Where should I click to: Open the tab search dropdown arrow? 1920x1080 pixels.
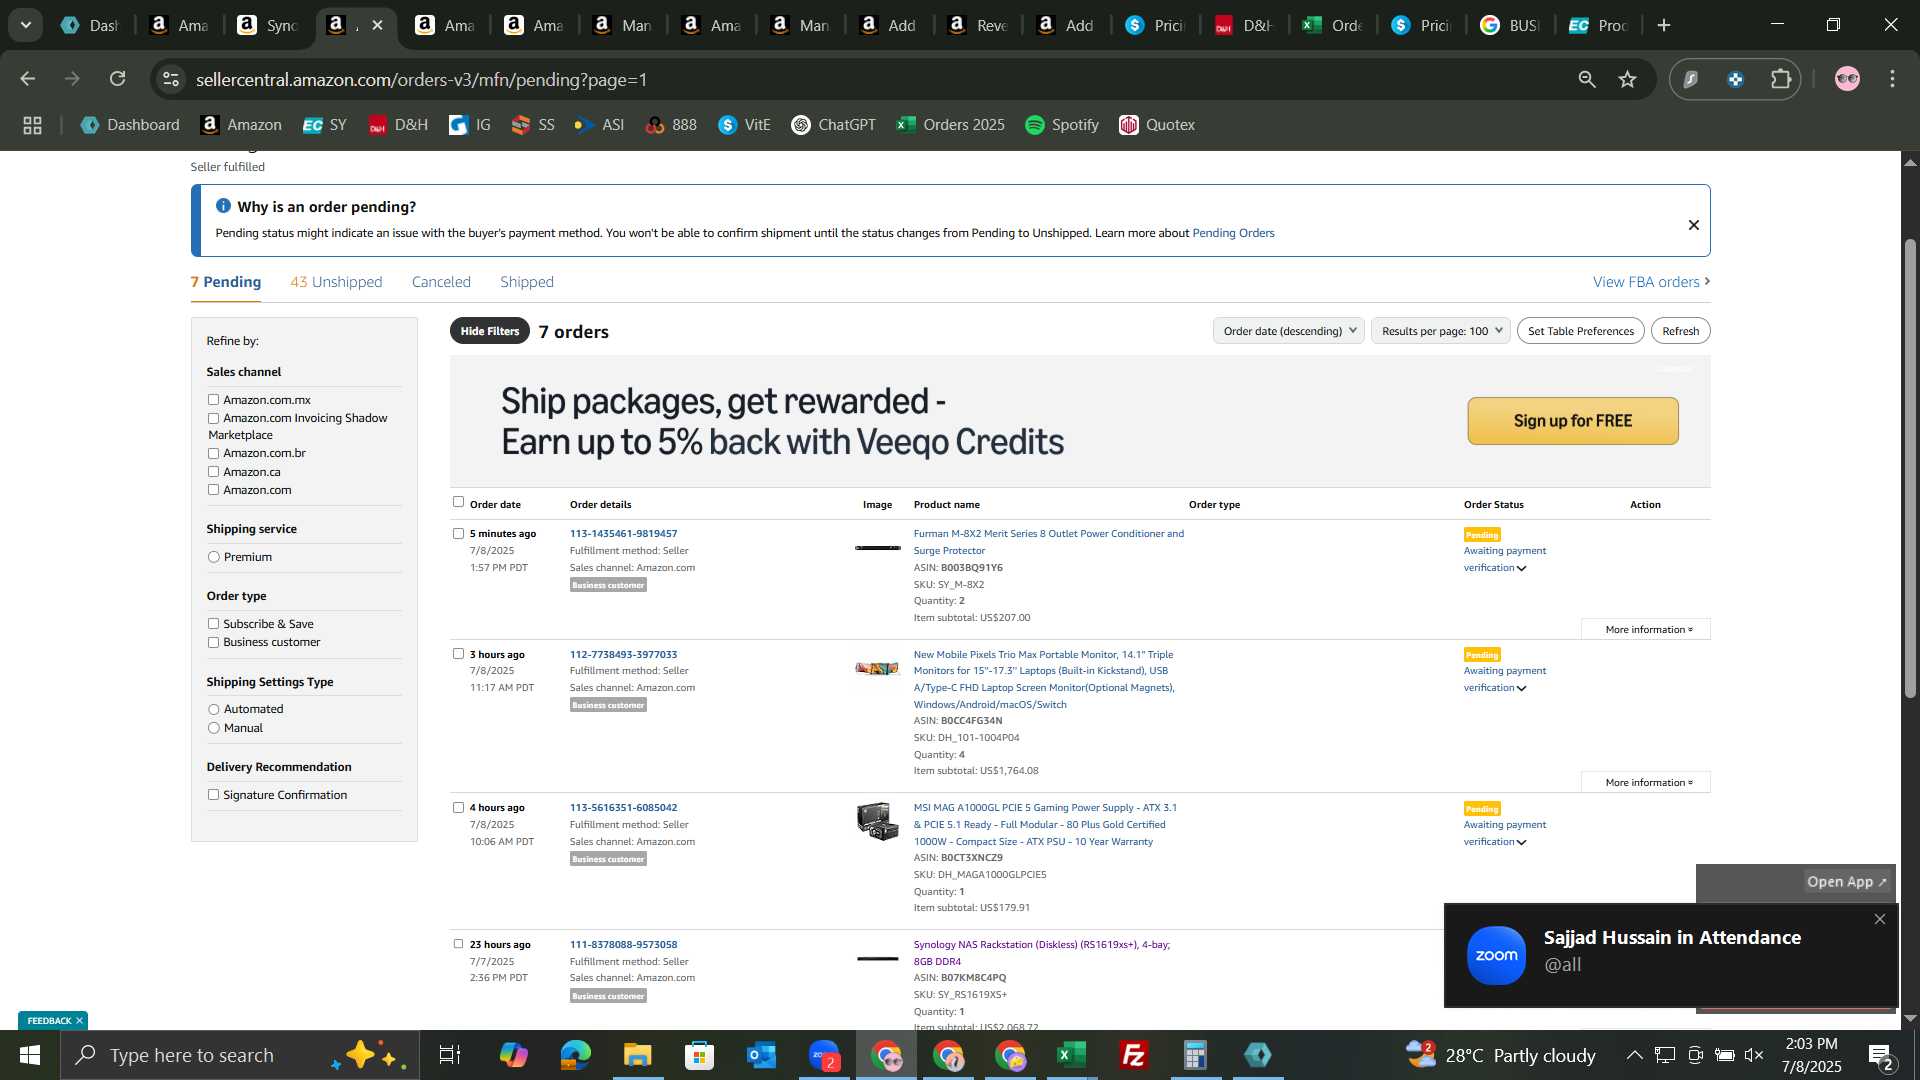point(25,25)
